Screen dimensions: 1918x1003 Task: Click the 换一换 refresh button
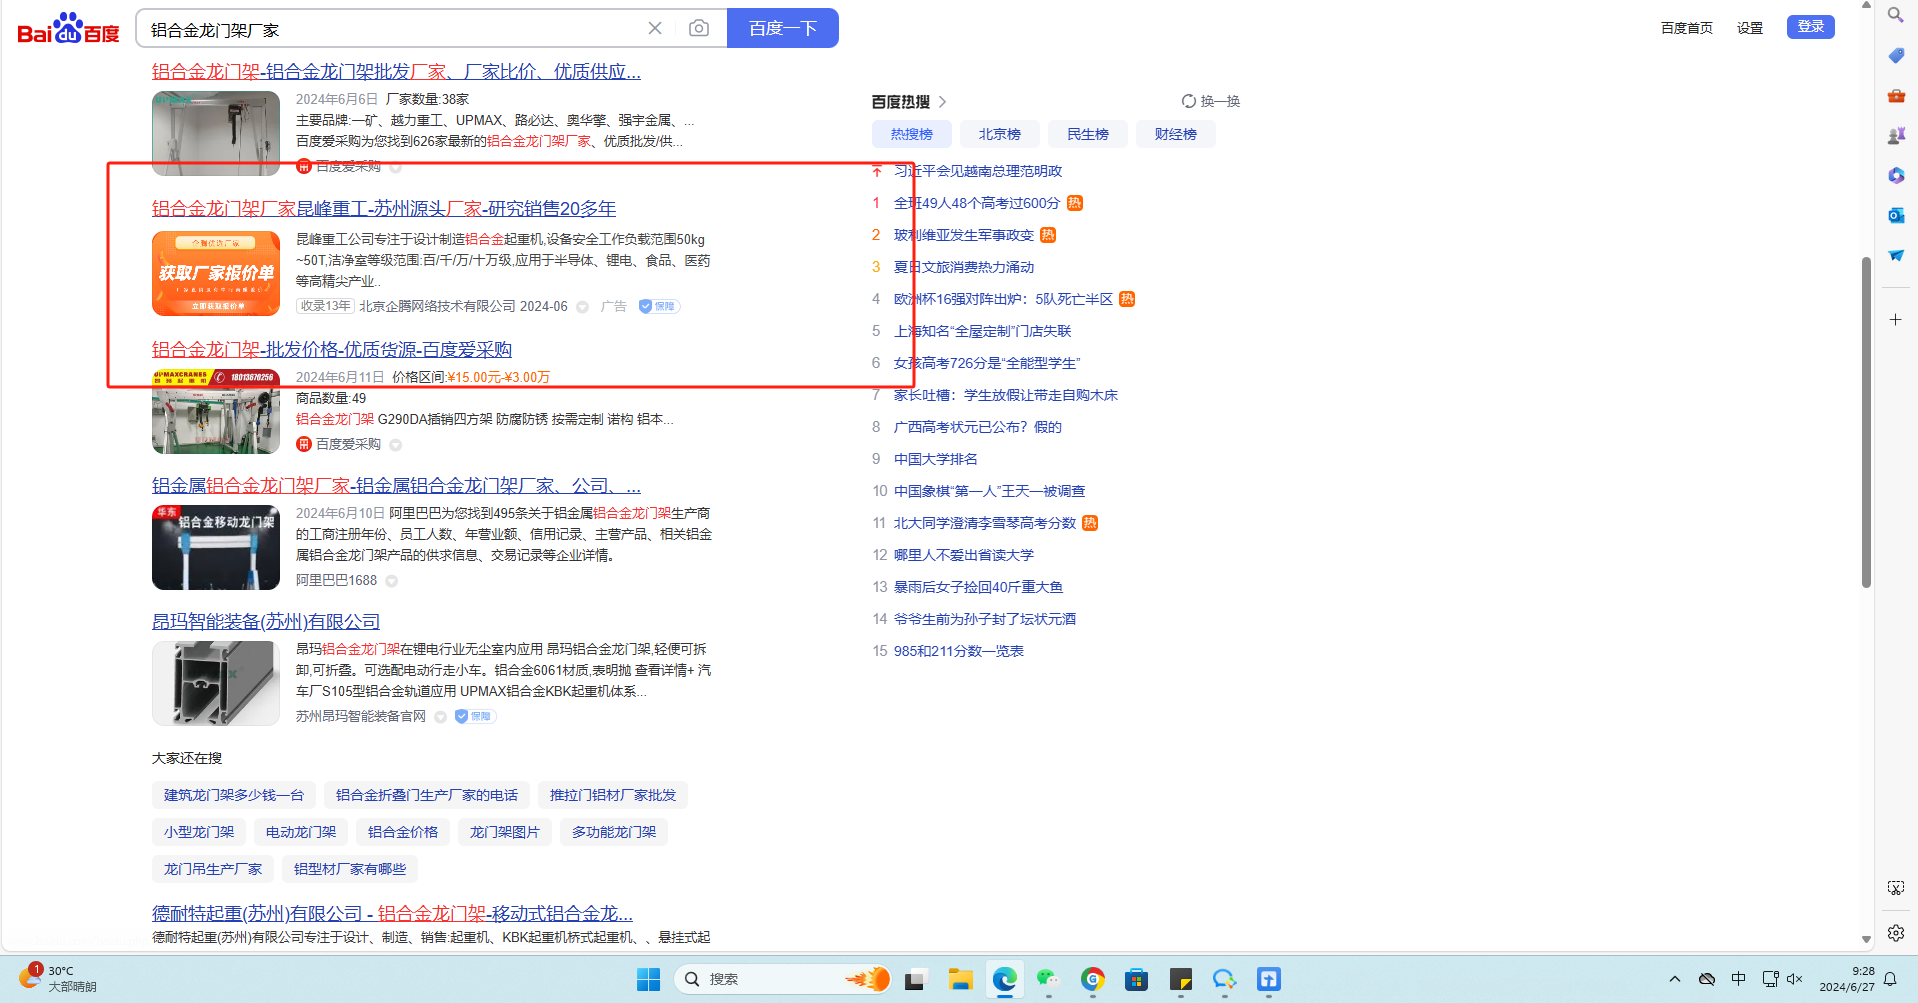1210,101
